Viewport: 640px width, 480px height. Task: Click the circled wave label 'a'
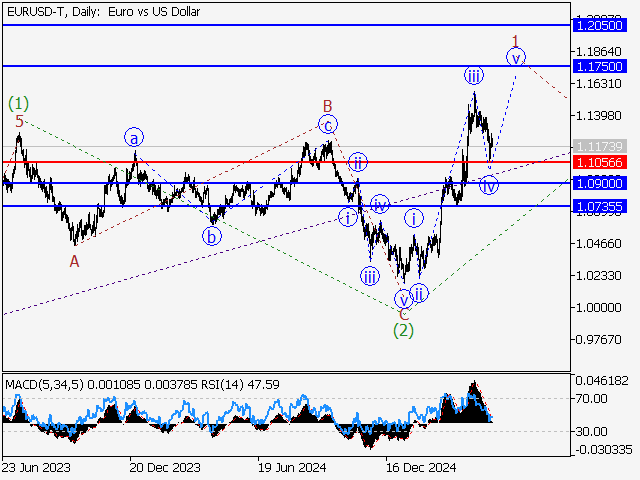point(134,138)
